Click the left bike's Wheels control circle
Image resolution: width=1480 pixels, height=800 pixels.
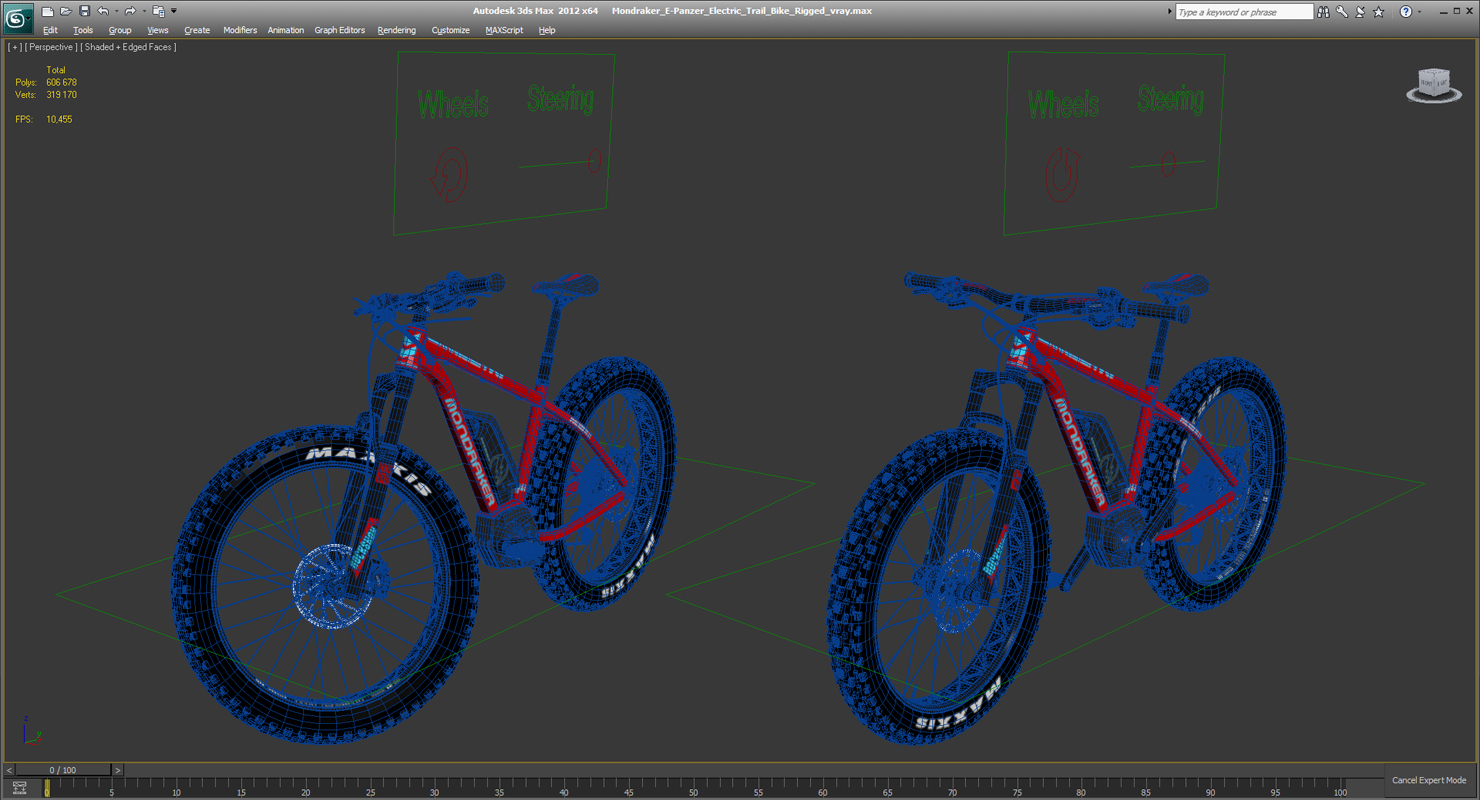point(450,173)
